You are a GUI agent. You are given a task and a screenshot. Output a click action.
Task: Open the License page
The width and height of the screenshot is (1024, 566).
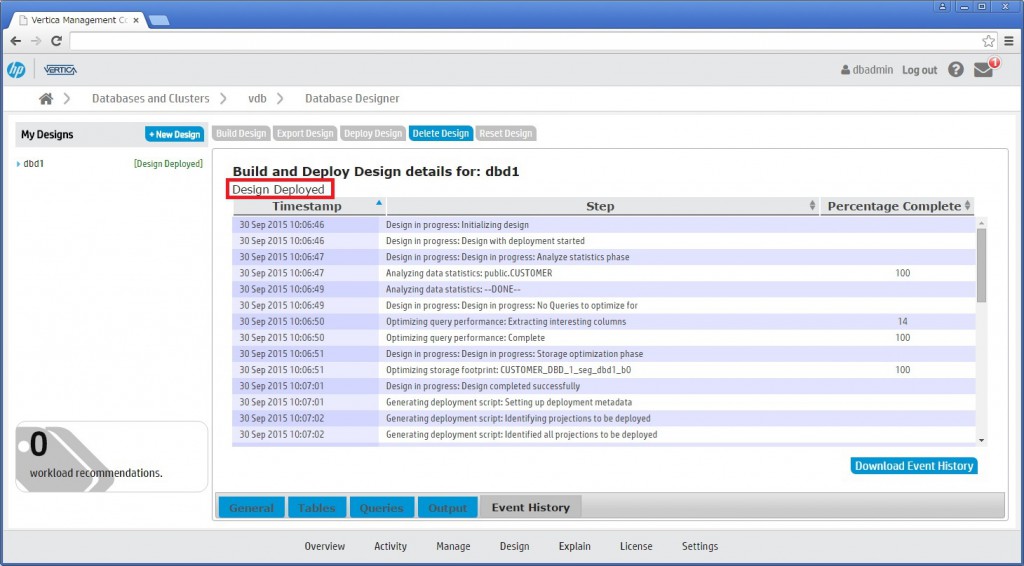[636, 546]
